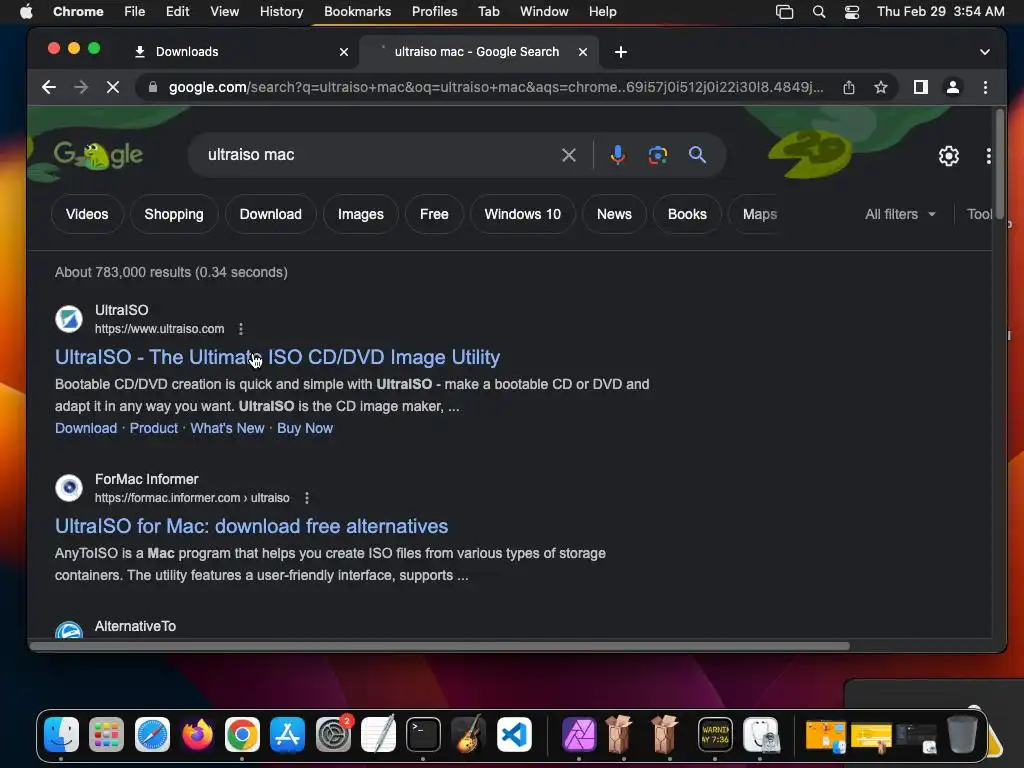Toggle the Chrome side panel

click(921, 87)
